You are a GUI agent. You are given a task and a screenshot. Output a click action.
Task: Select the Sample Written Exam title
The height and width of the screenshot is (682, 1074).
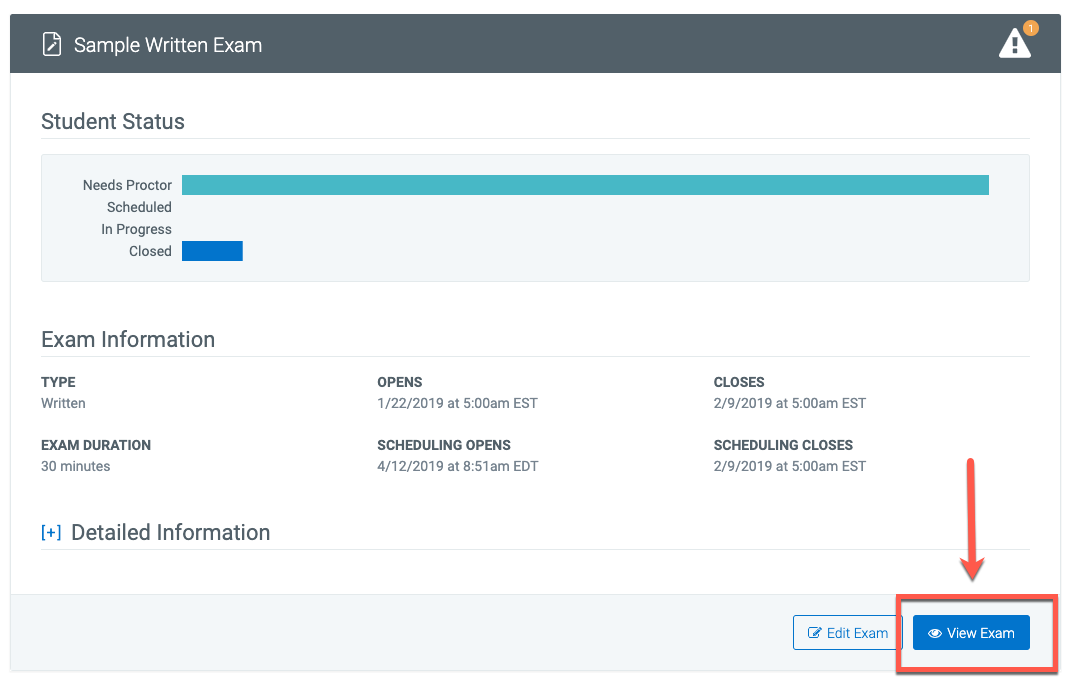pyautogui.click(x=168, y=45)
